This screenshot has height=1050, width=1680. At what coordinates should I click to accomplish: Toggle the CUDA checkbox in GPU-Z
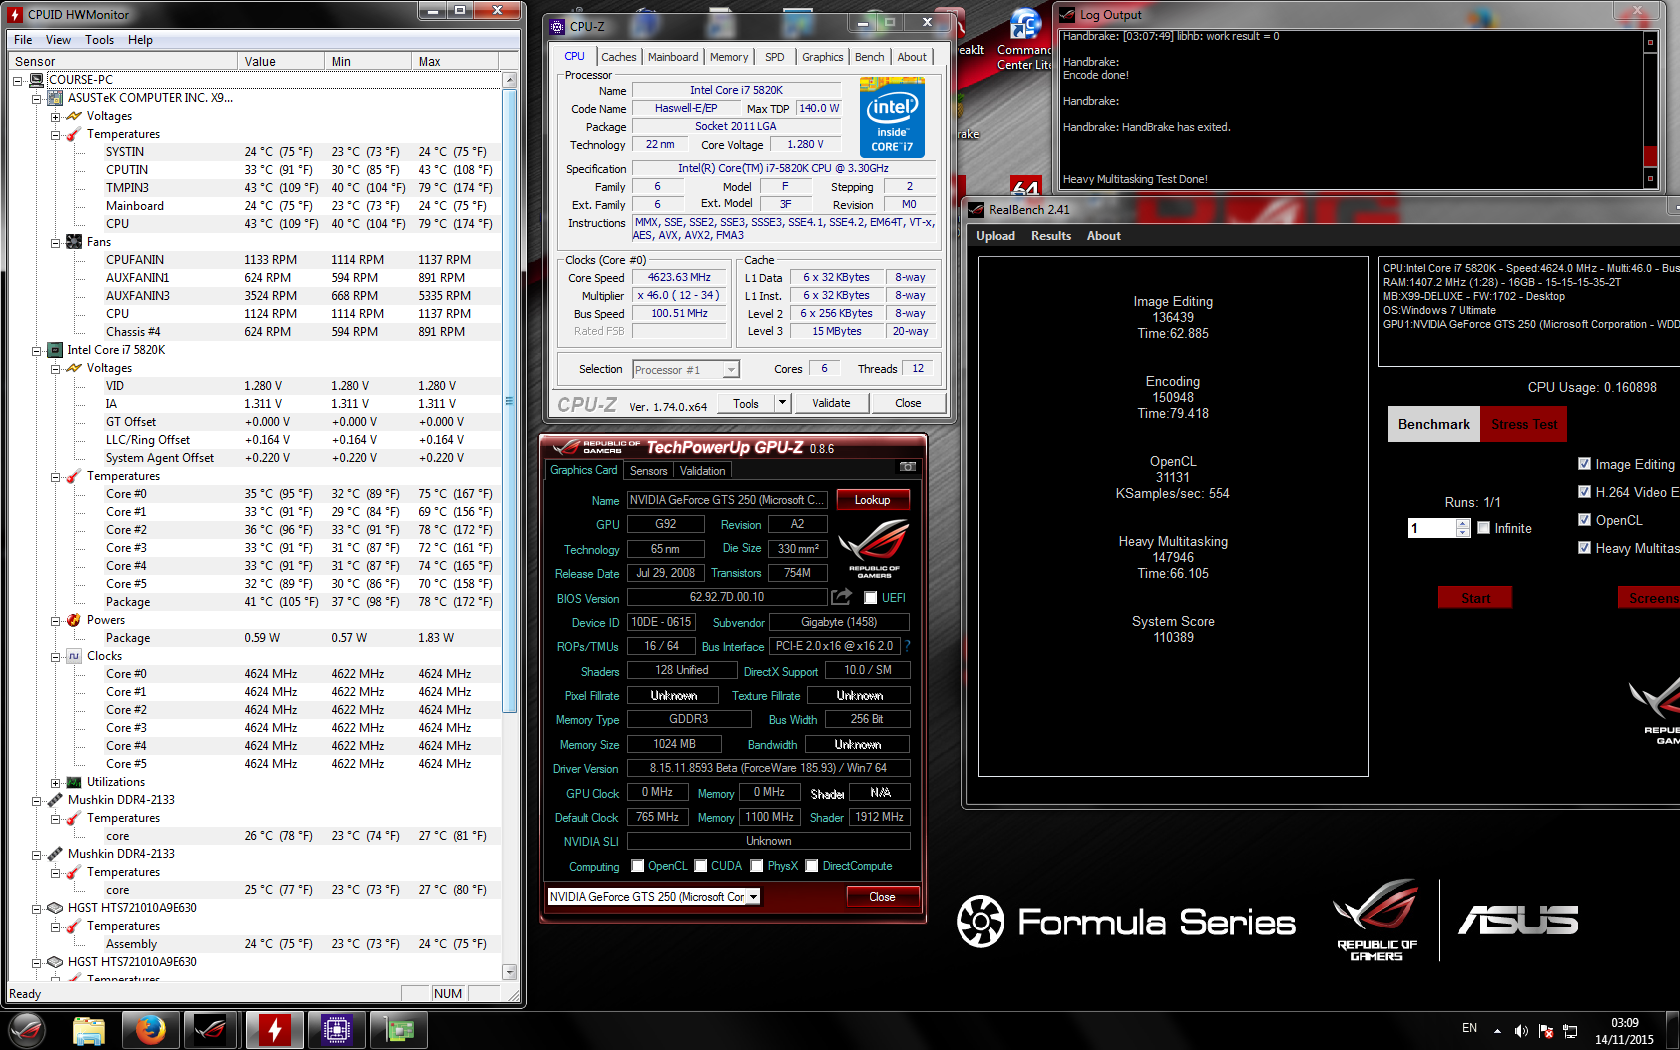point(701,866)
